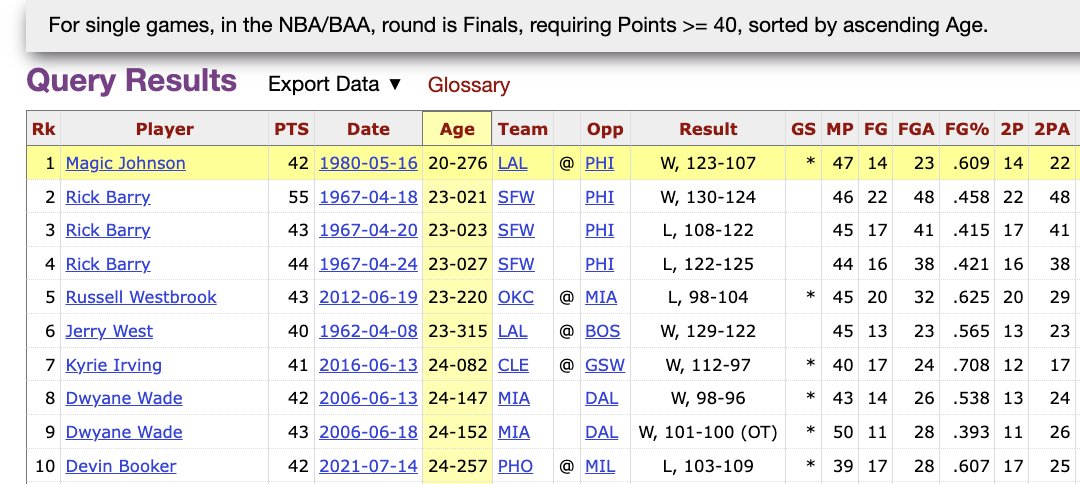Sort by the Player column header
Image resolution: width=1080 pixels, height=484 pixels.
(165, 129)
